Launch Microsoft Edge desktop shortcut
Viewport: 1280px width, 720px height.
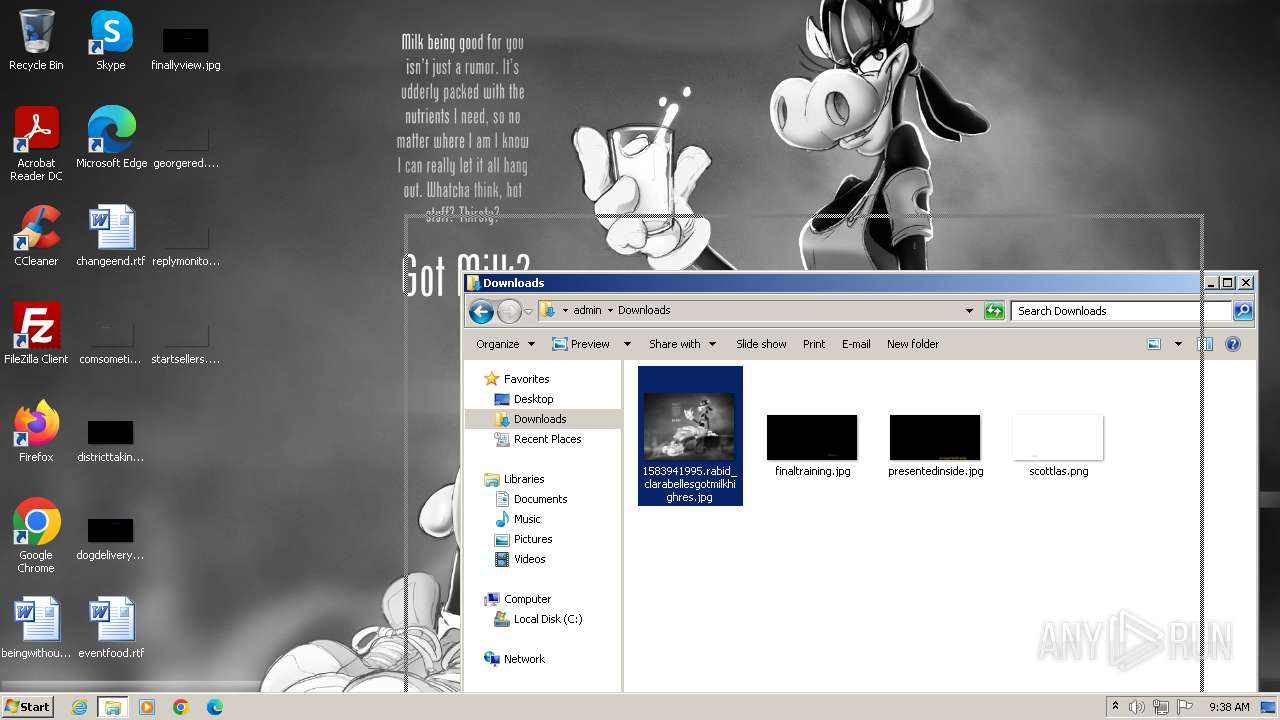click(x=111, y=137)
